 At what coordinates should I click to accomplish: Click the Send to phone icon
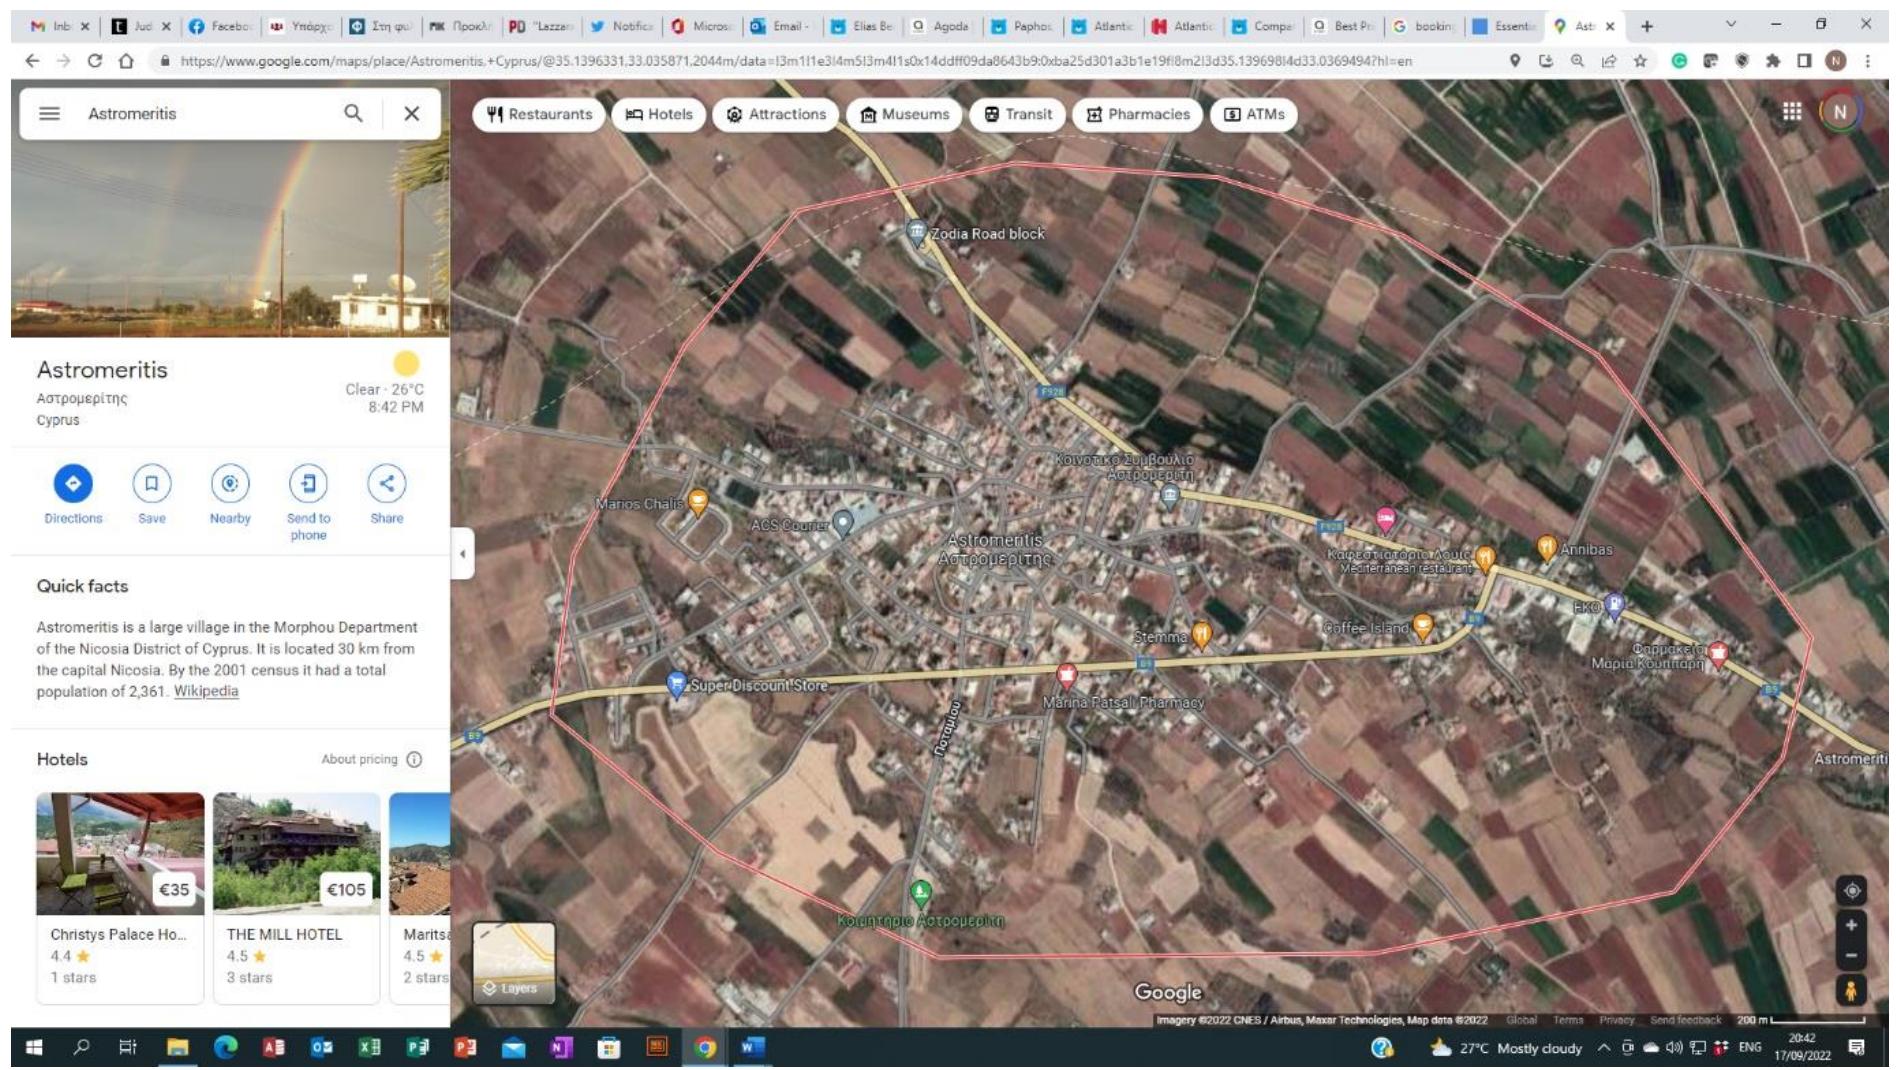(x=308, y=484)
